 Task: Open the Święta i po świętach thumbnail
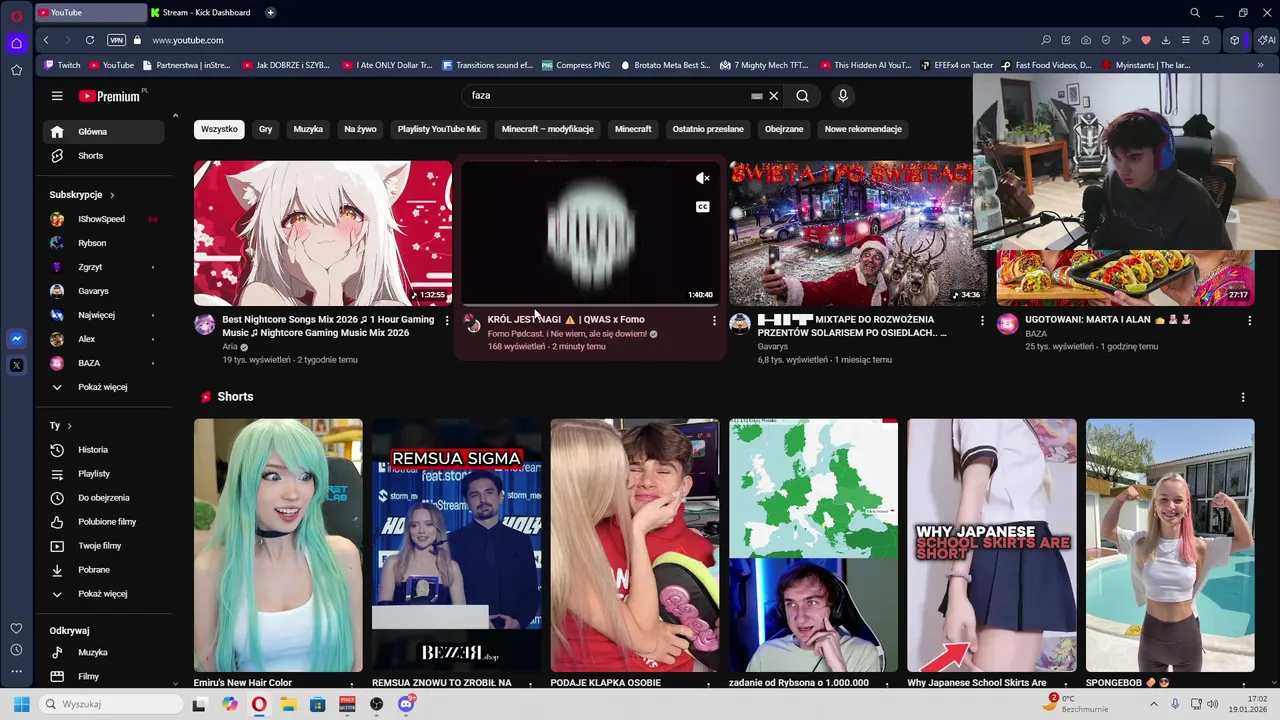click(x=850, y=233)
